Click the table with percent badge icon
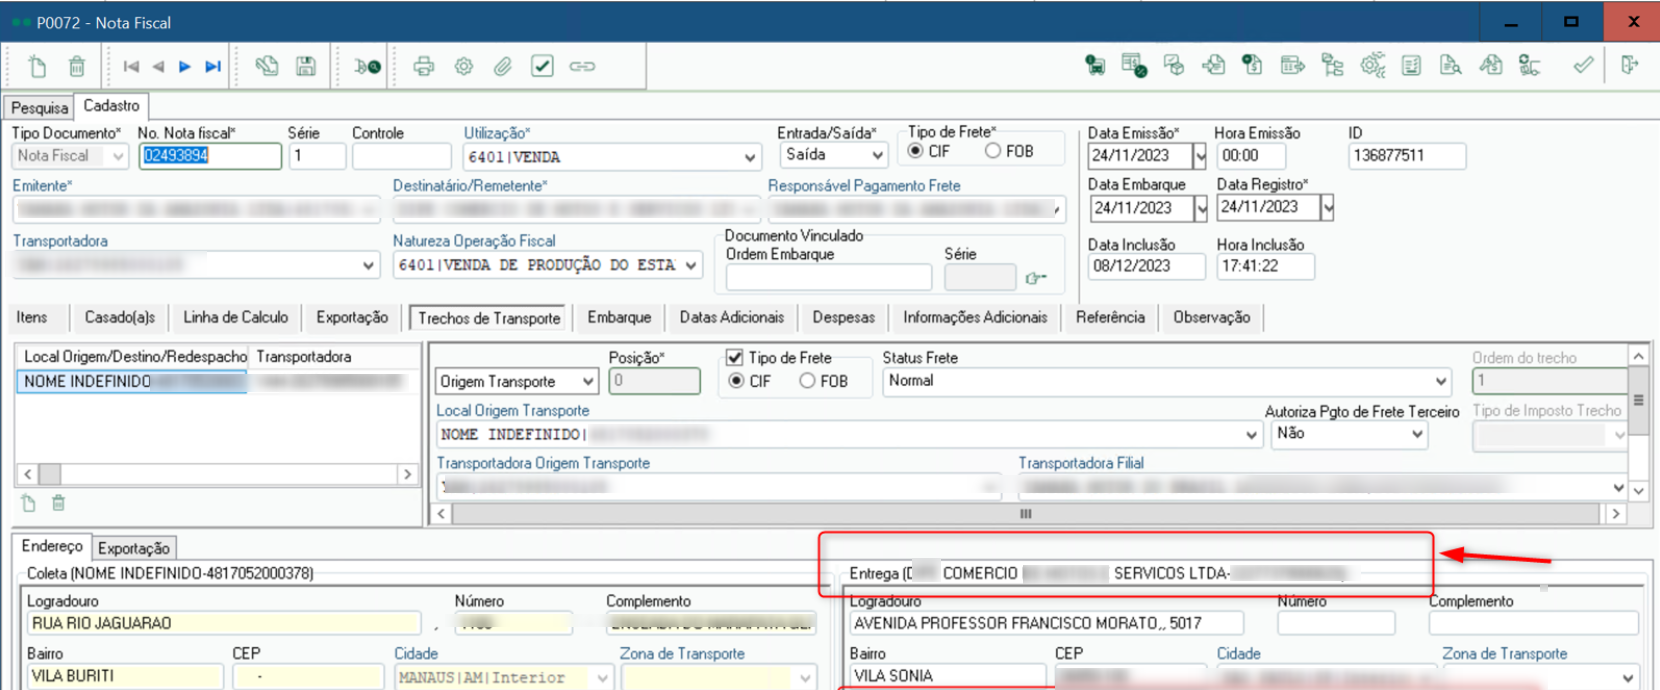The height and width of the screenshot is (690, 1660). [1134, 66]
